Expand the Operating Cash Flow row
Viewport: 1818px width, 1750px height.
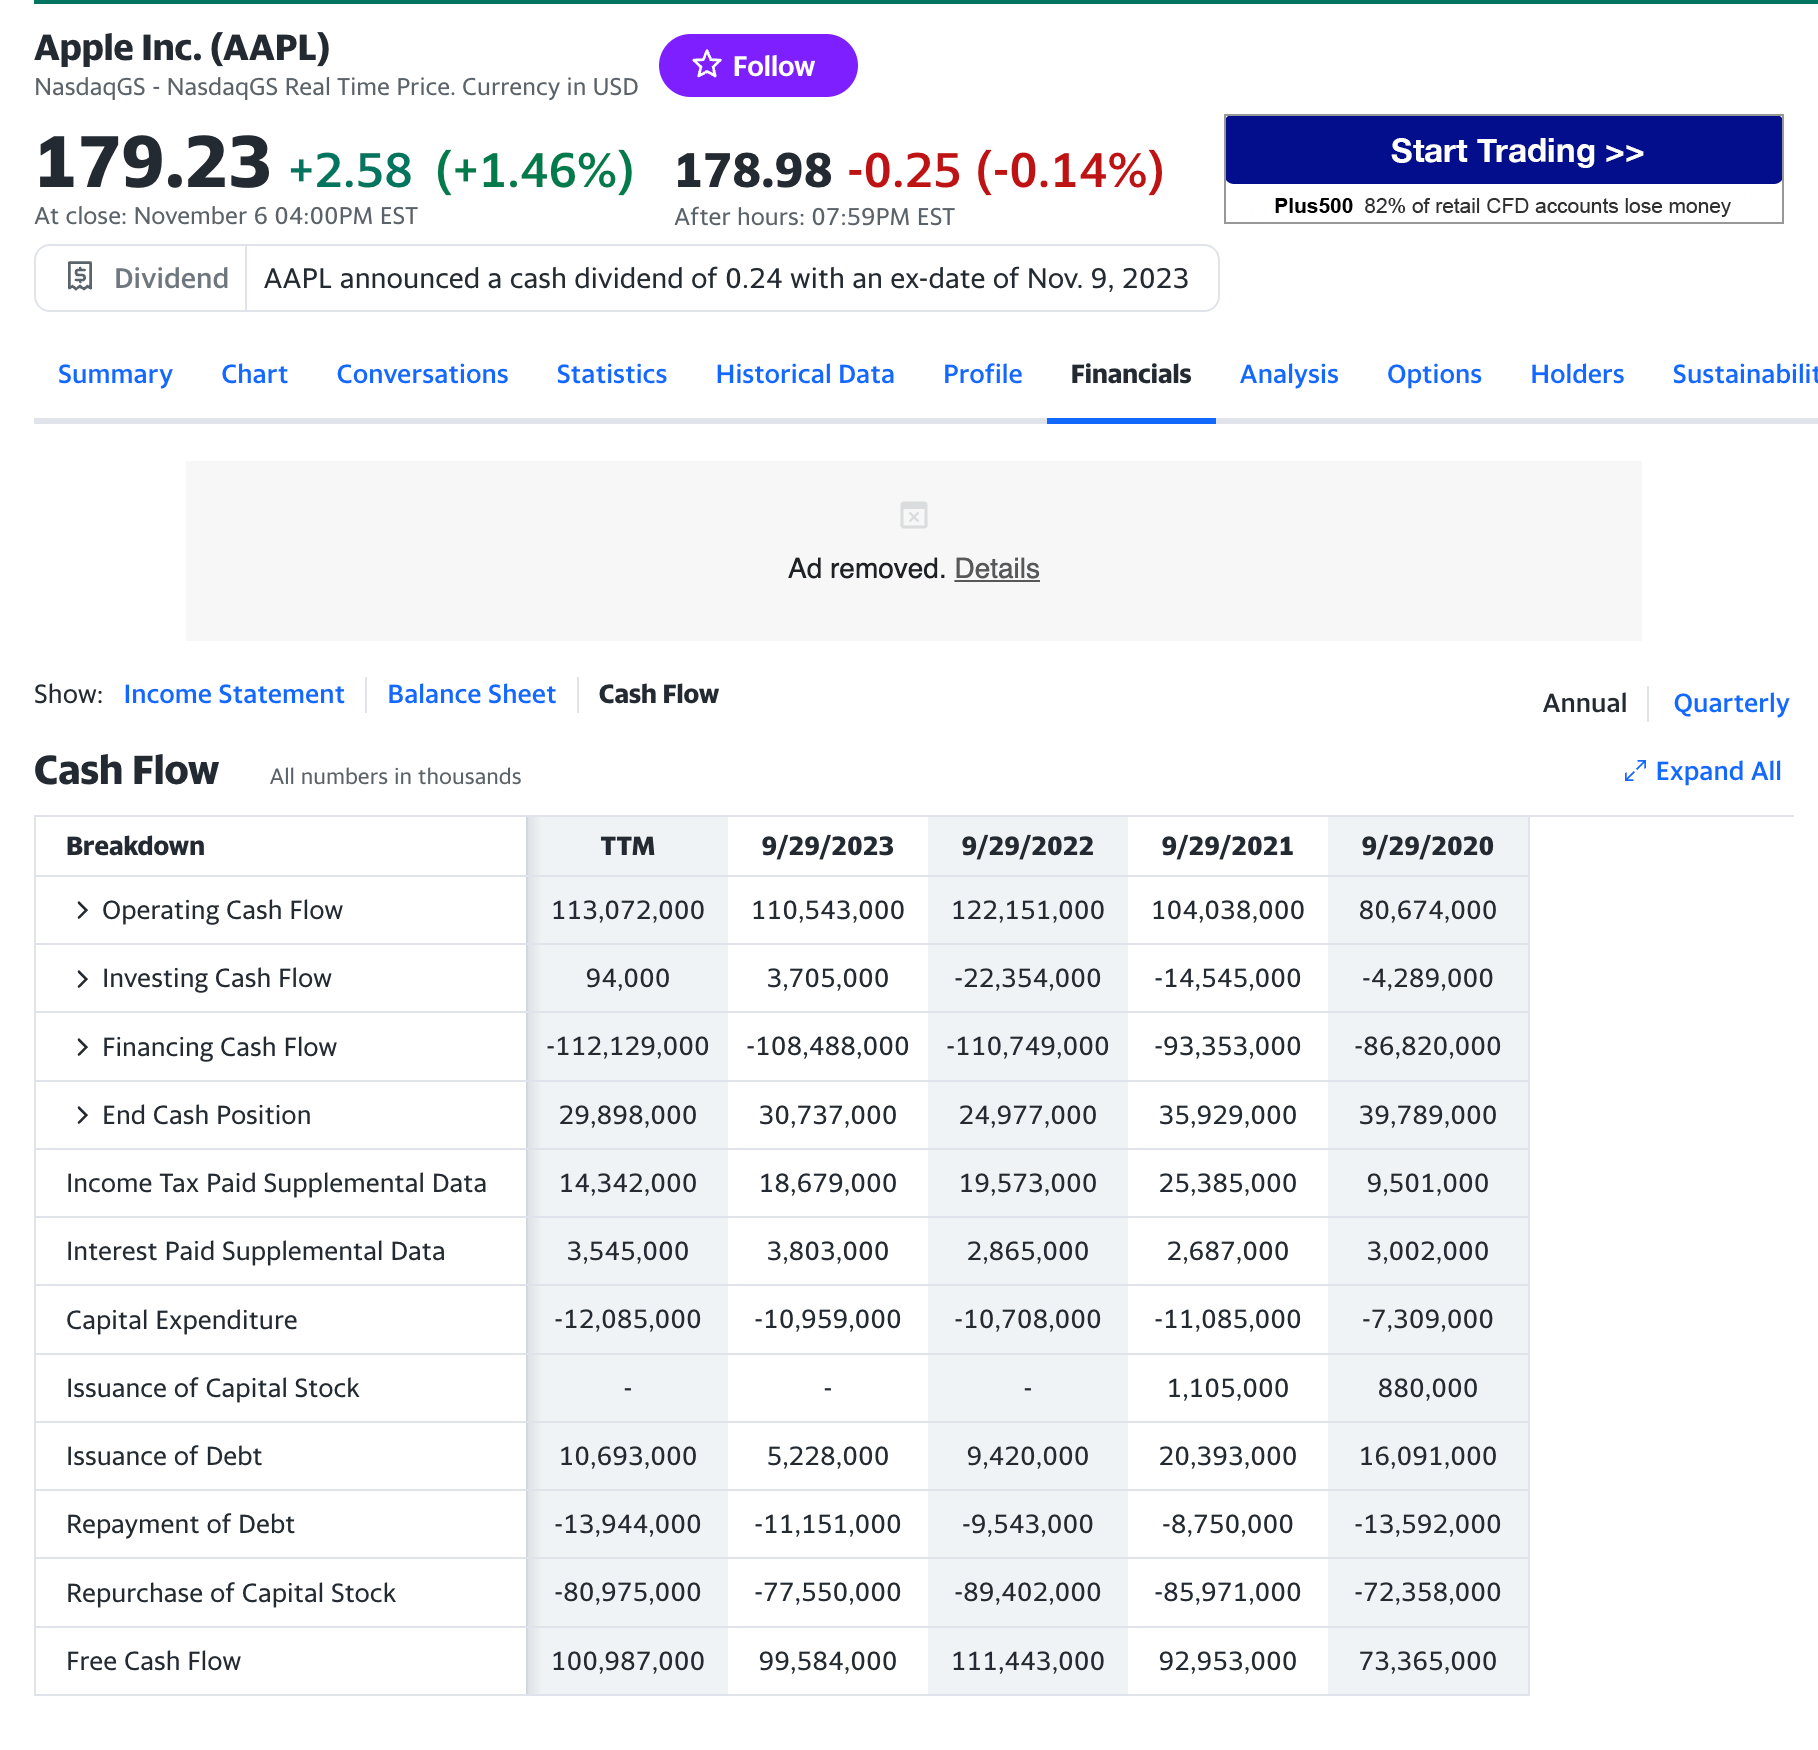point(81,910)
